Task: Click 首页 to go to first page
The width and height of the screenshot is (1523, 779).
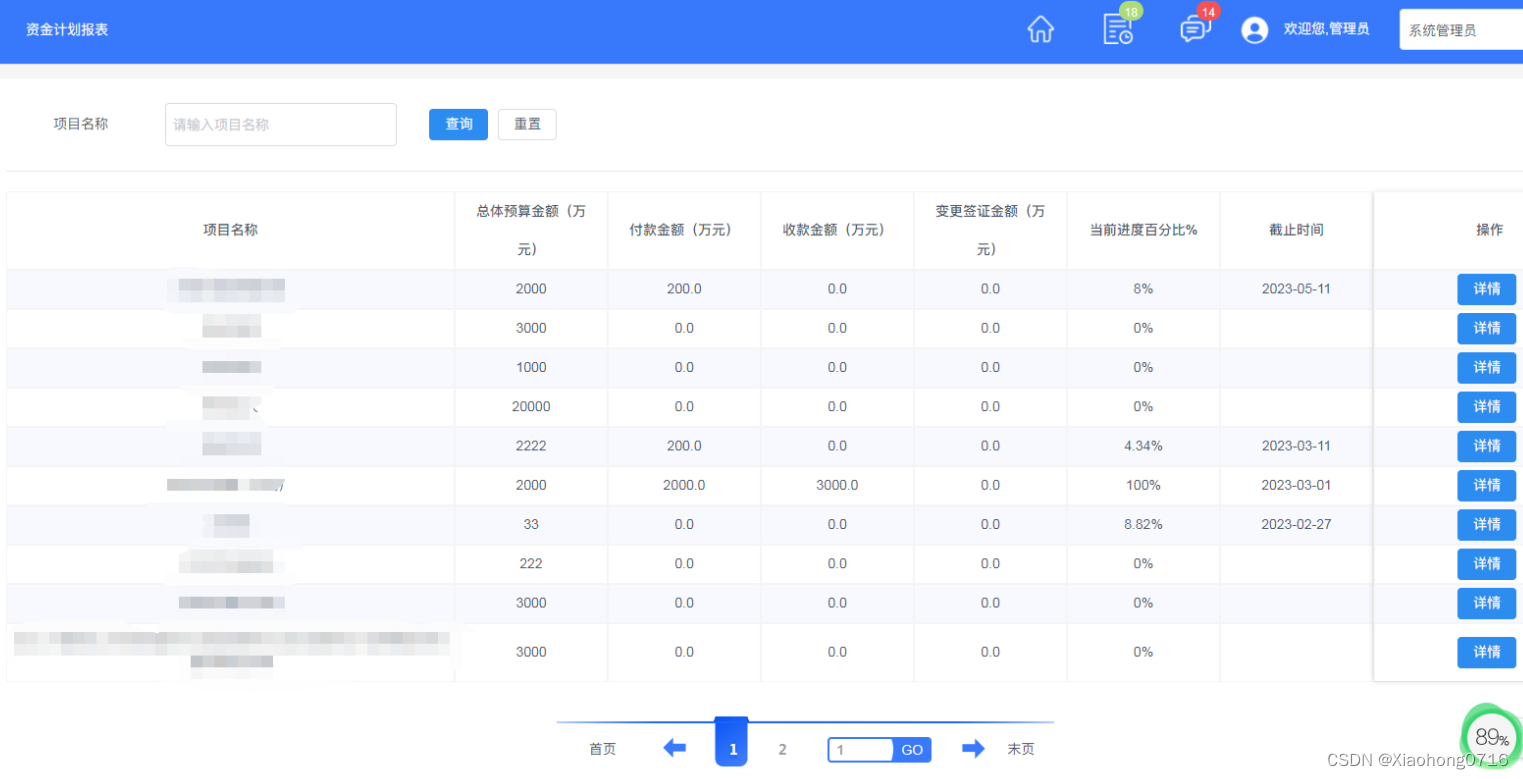Action: [602, 749]
